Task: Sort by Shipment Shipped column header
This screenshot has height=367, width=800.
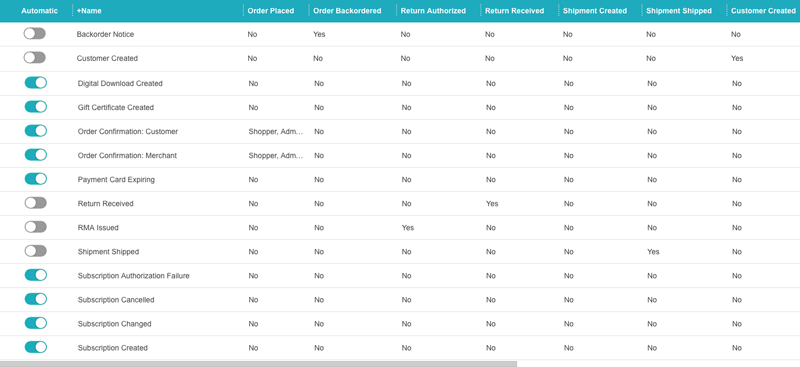Action: [679, 11]
